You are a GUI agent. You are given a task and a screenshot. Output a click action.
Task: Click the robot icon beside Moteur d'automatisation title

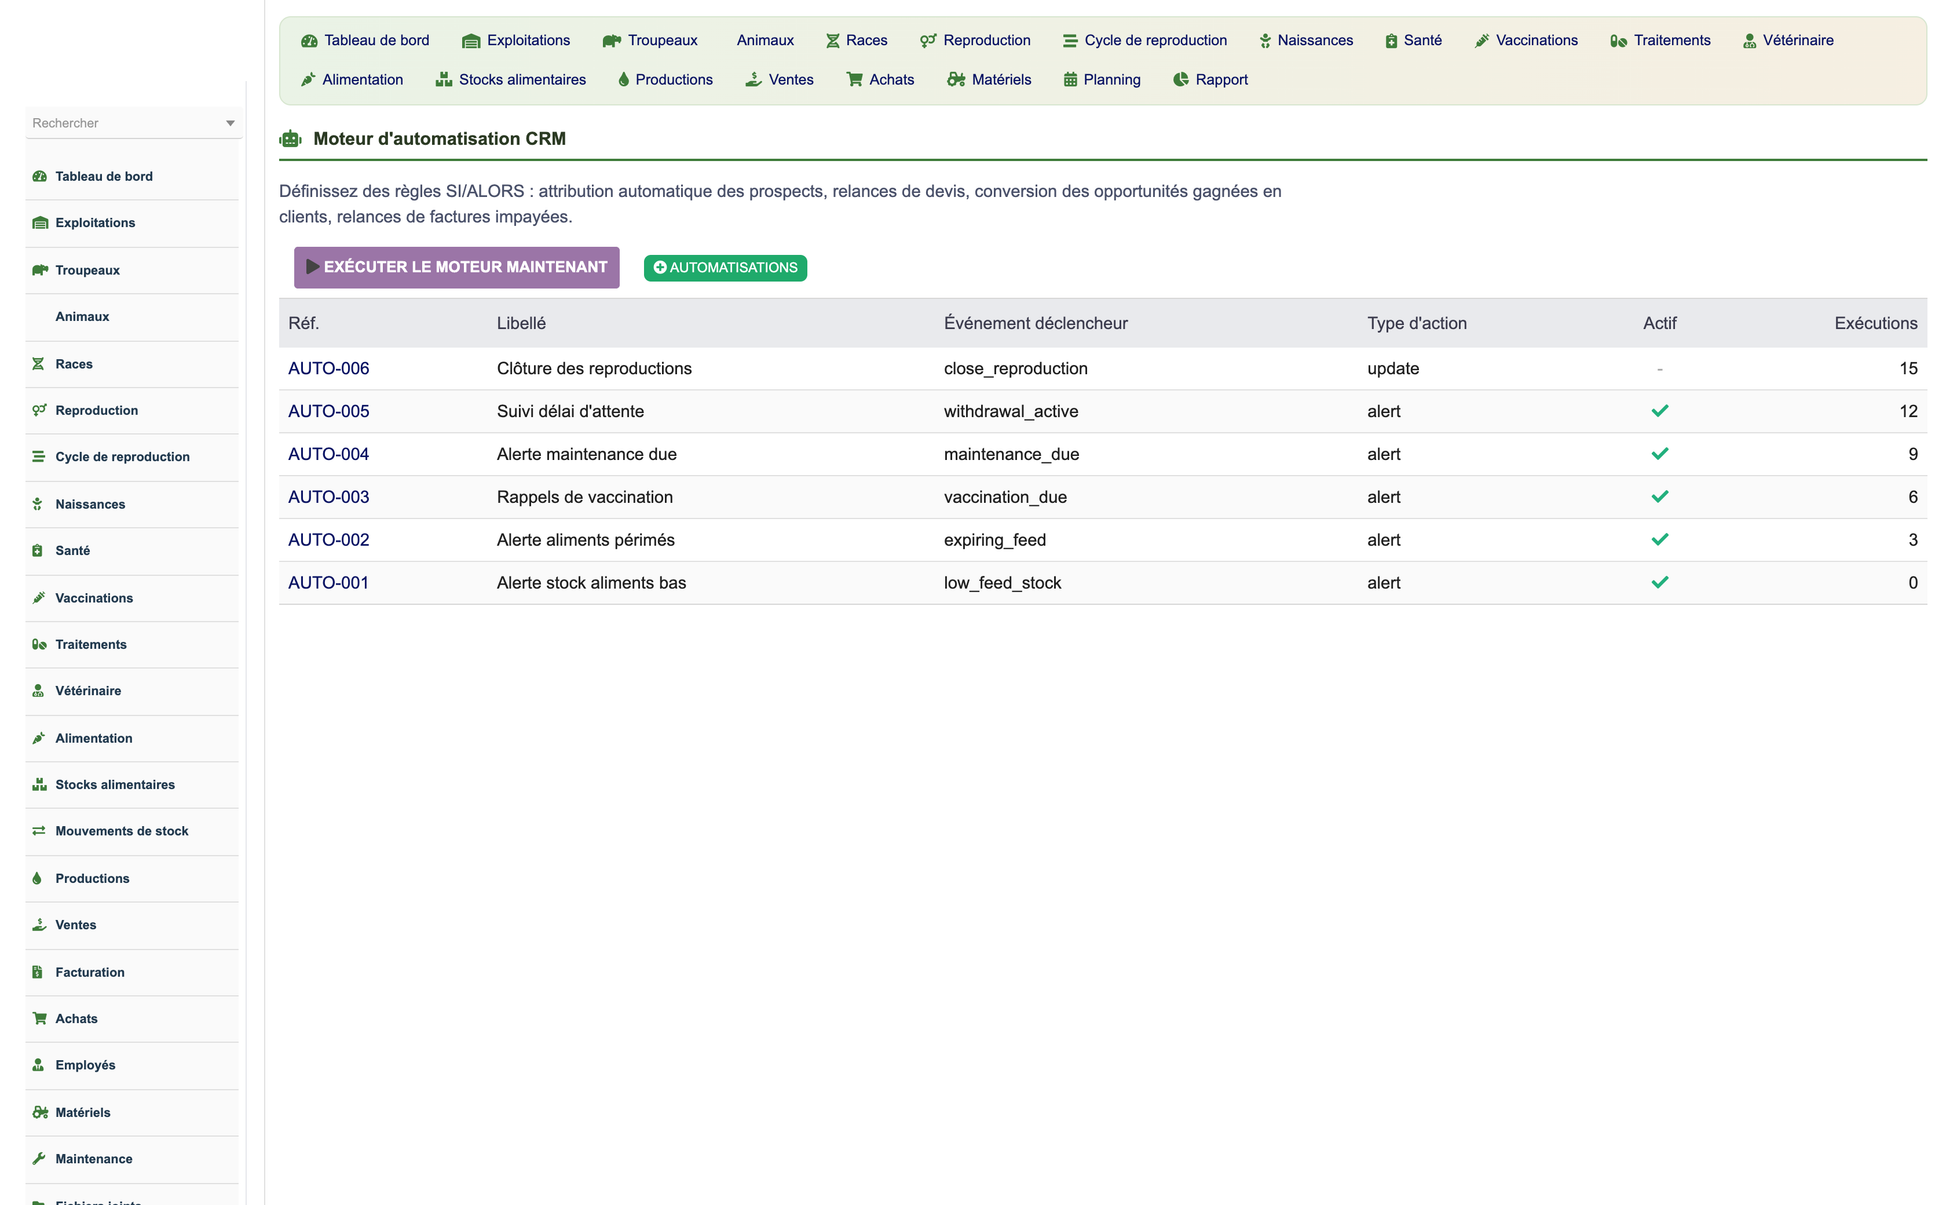coord(291,139)
